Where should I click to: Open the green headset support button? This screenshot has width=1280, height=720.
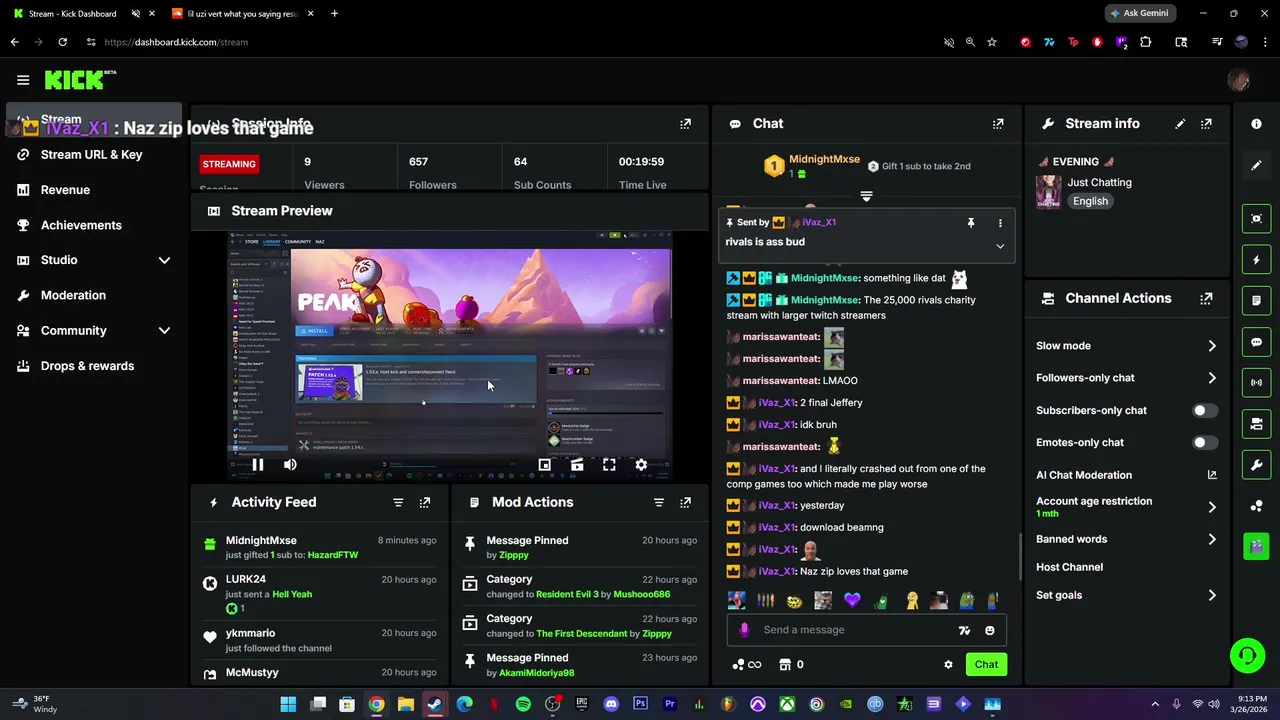point(1247,656)
